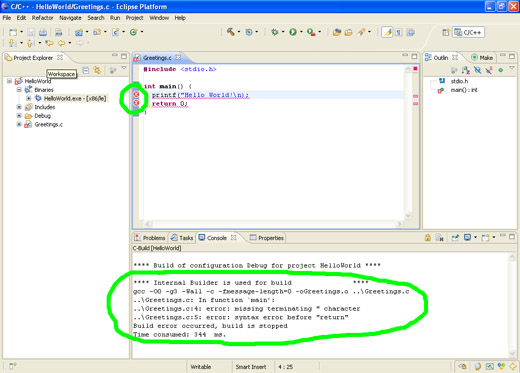The image size is (520, 373).
Task: Maximize the Console panel
Action: 512,236
